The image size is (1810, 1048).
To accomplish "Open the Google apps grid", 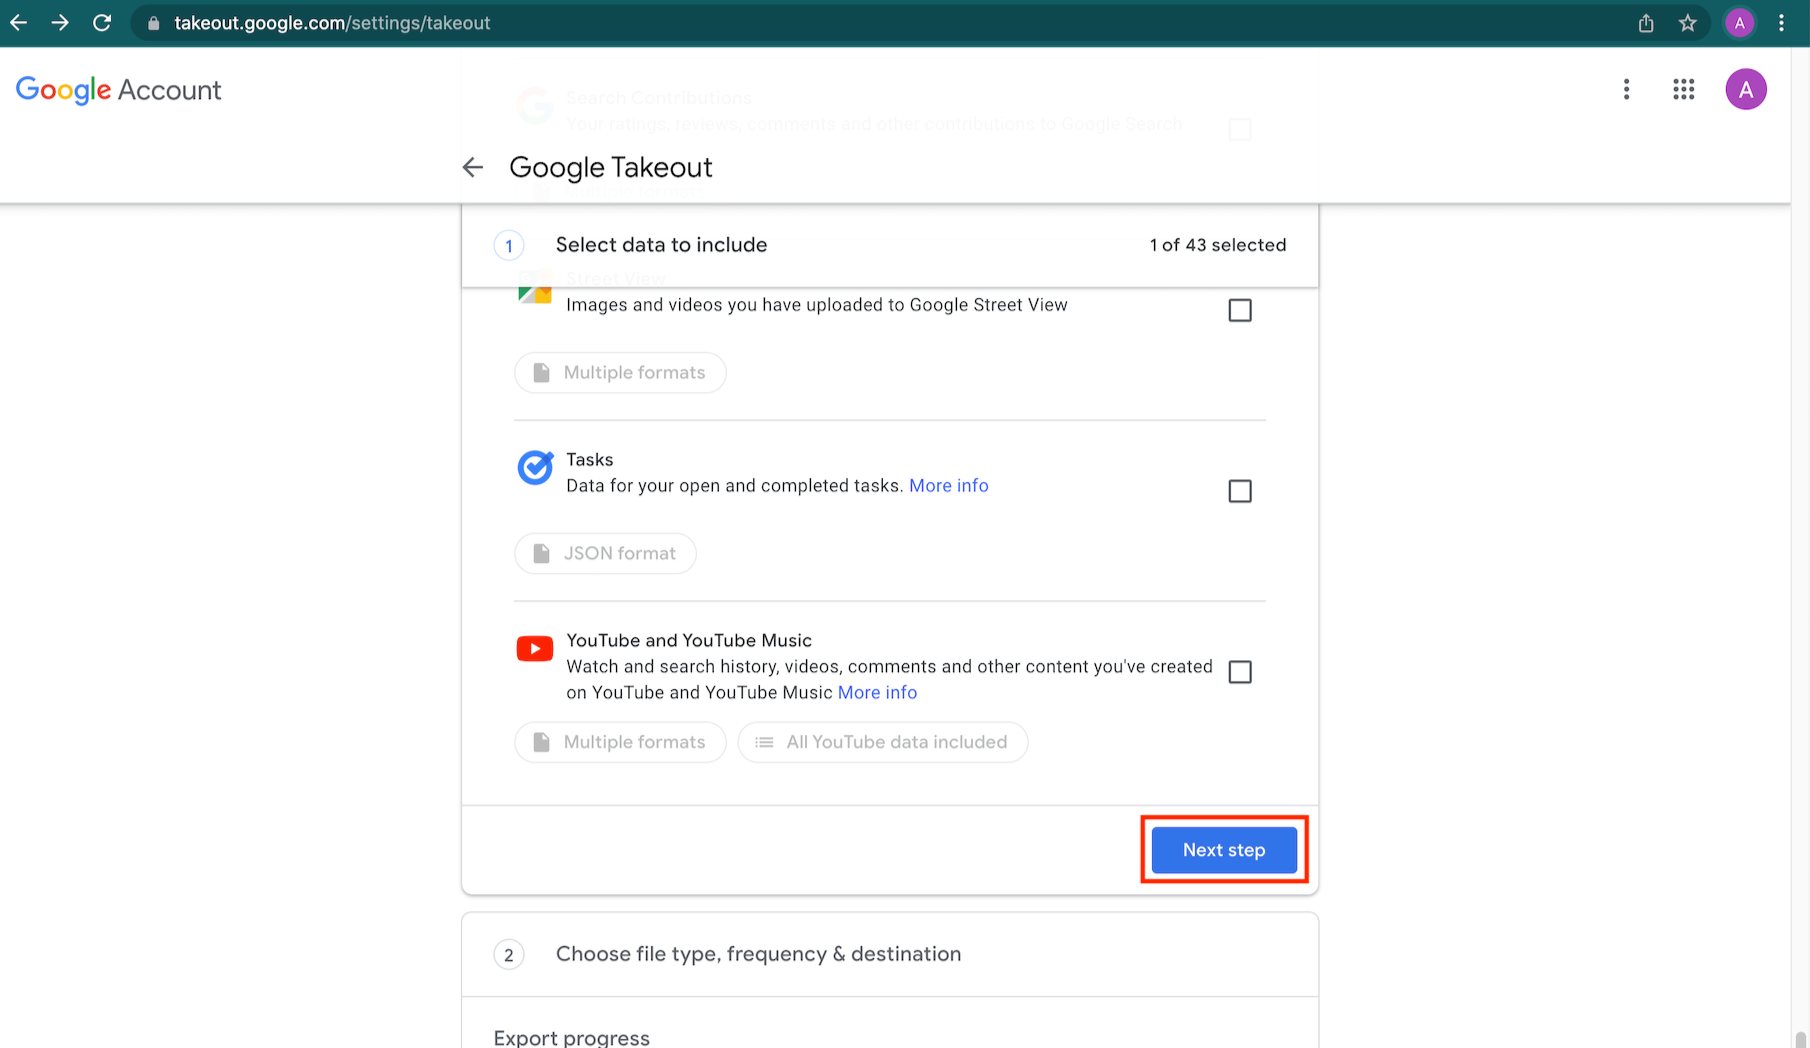I will point(1684,90).
